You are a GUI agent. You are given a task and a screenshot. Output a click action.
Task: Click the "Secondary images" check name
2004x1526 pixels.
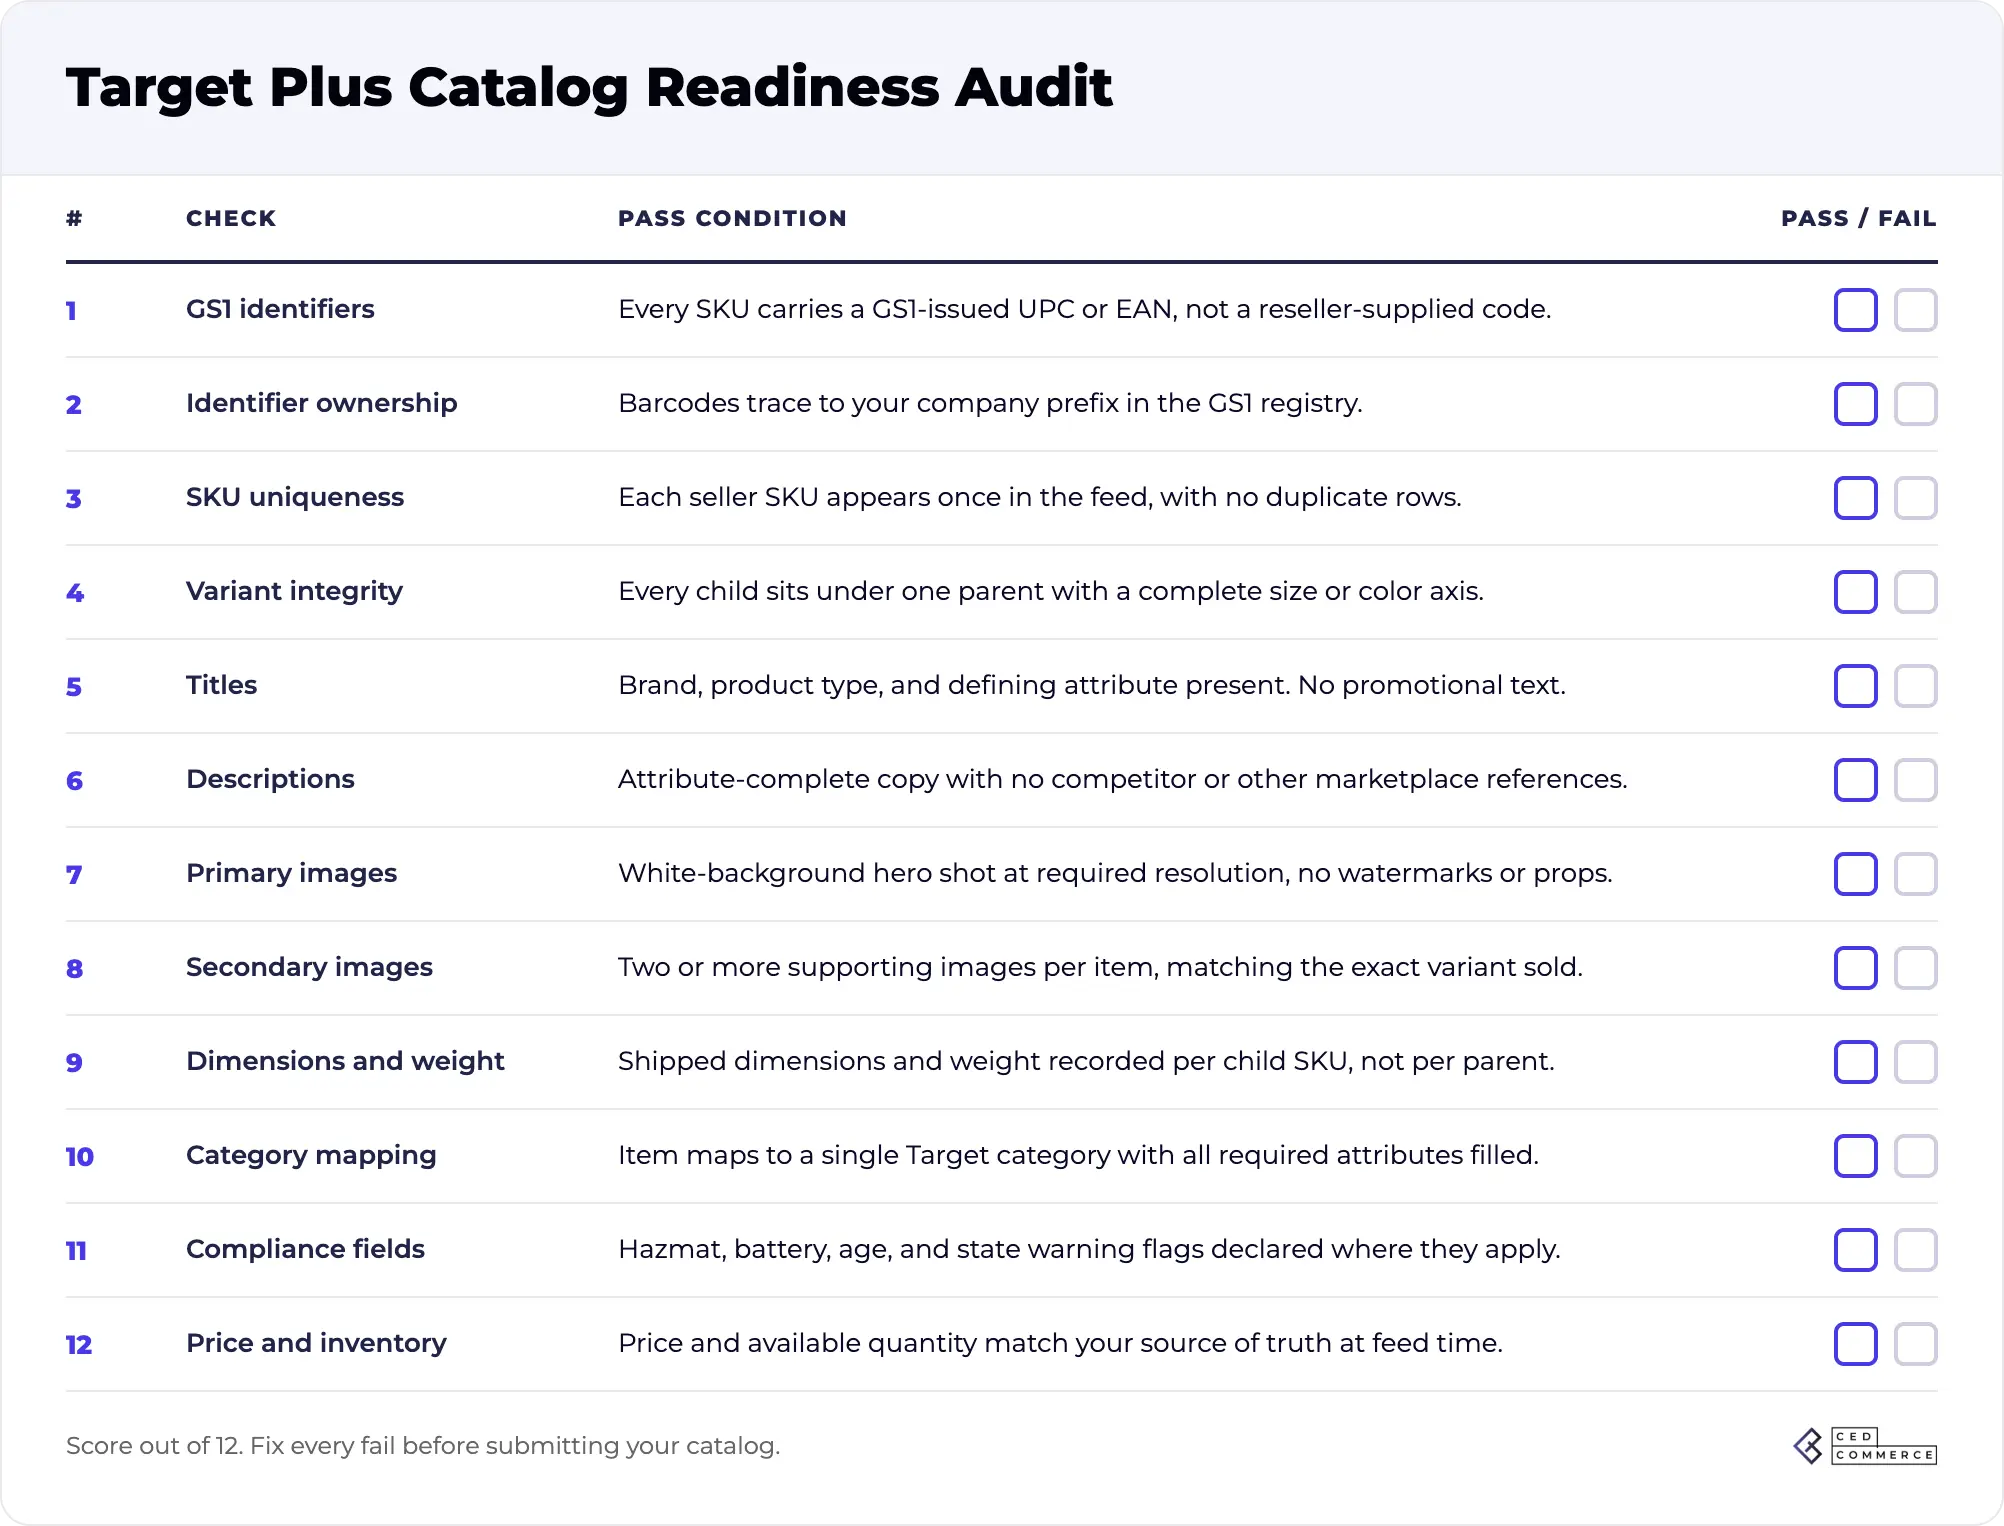[309, 967]
